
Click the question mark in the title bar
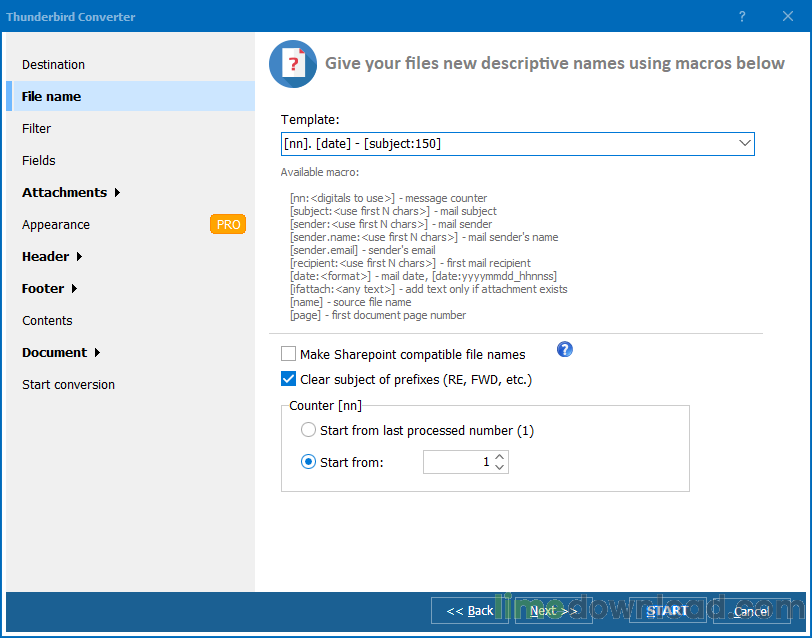741,17
